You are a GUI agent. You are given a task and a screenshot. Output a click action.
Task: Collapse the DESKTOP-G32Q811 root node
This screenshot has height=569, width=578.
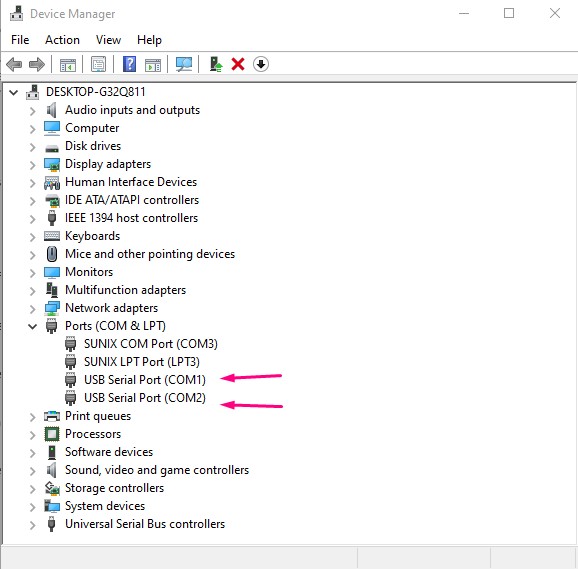14,92
